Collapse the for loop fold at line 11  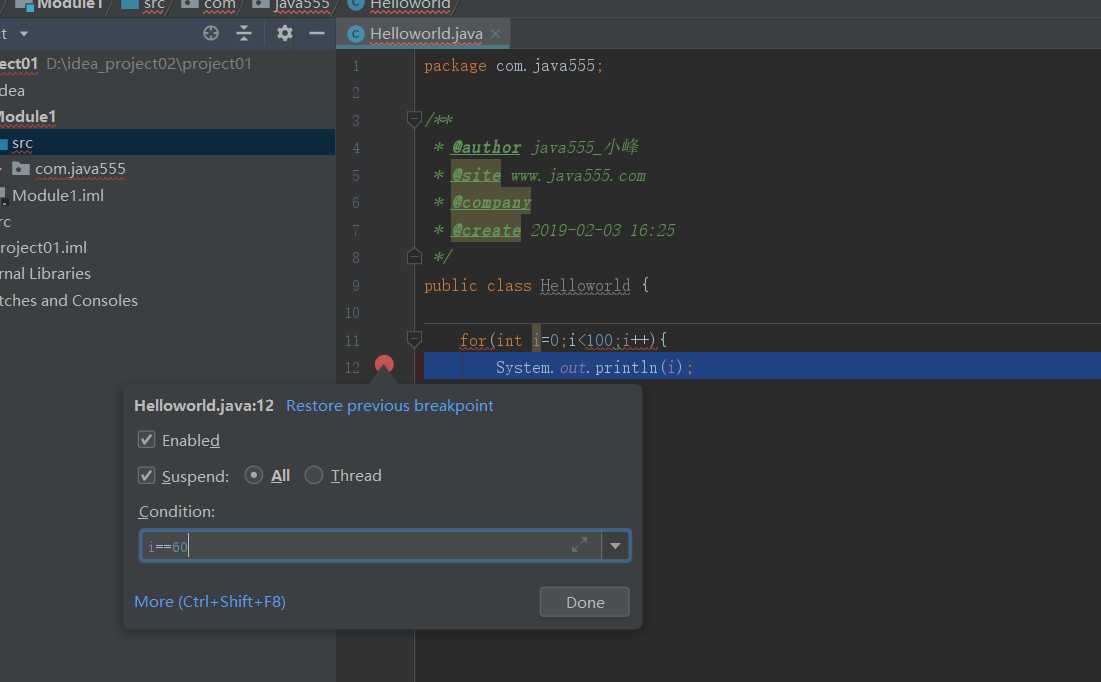[x=414, y=339]
